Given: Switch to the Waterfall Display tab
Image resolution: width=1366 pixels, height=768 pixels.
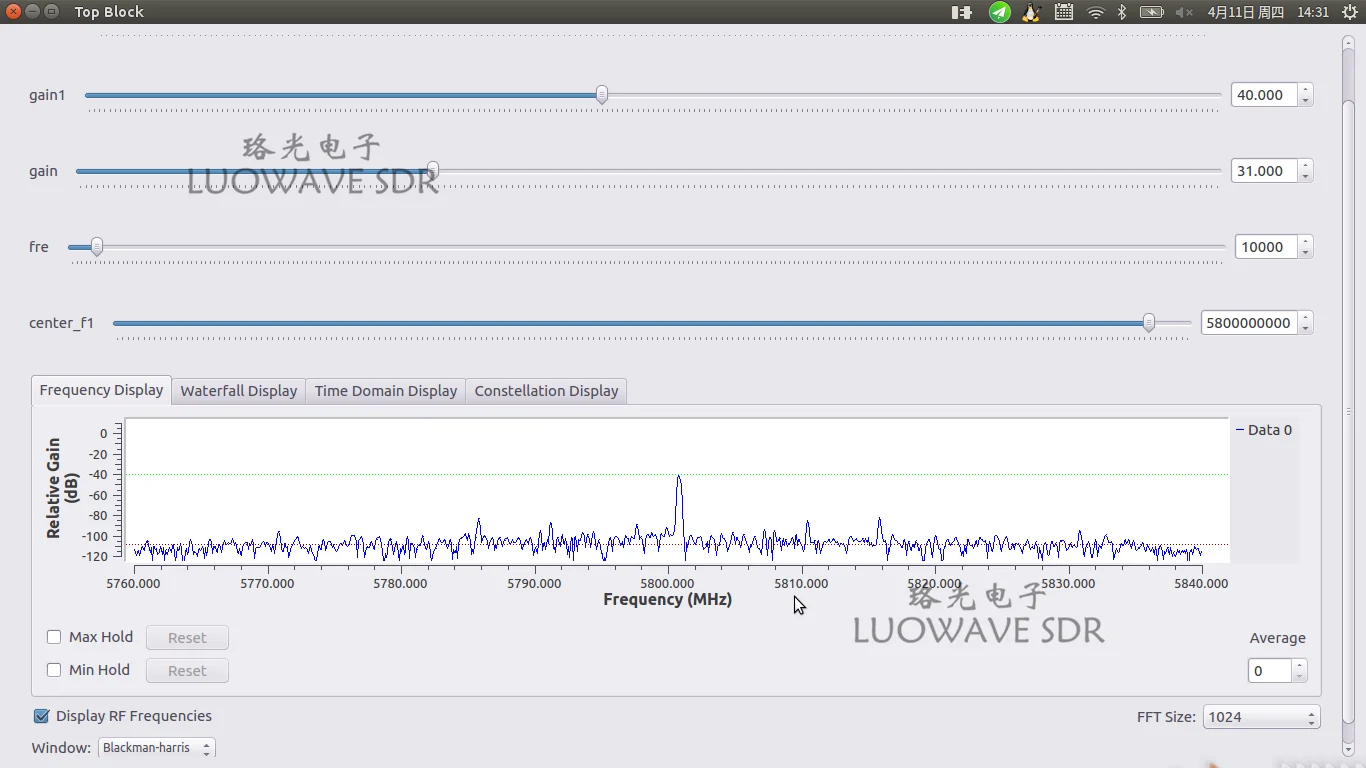Looking at the screenshot, I should pos(238,390).
